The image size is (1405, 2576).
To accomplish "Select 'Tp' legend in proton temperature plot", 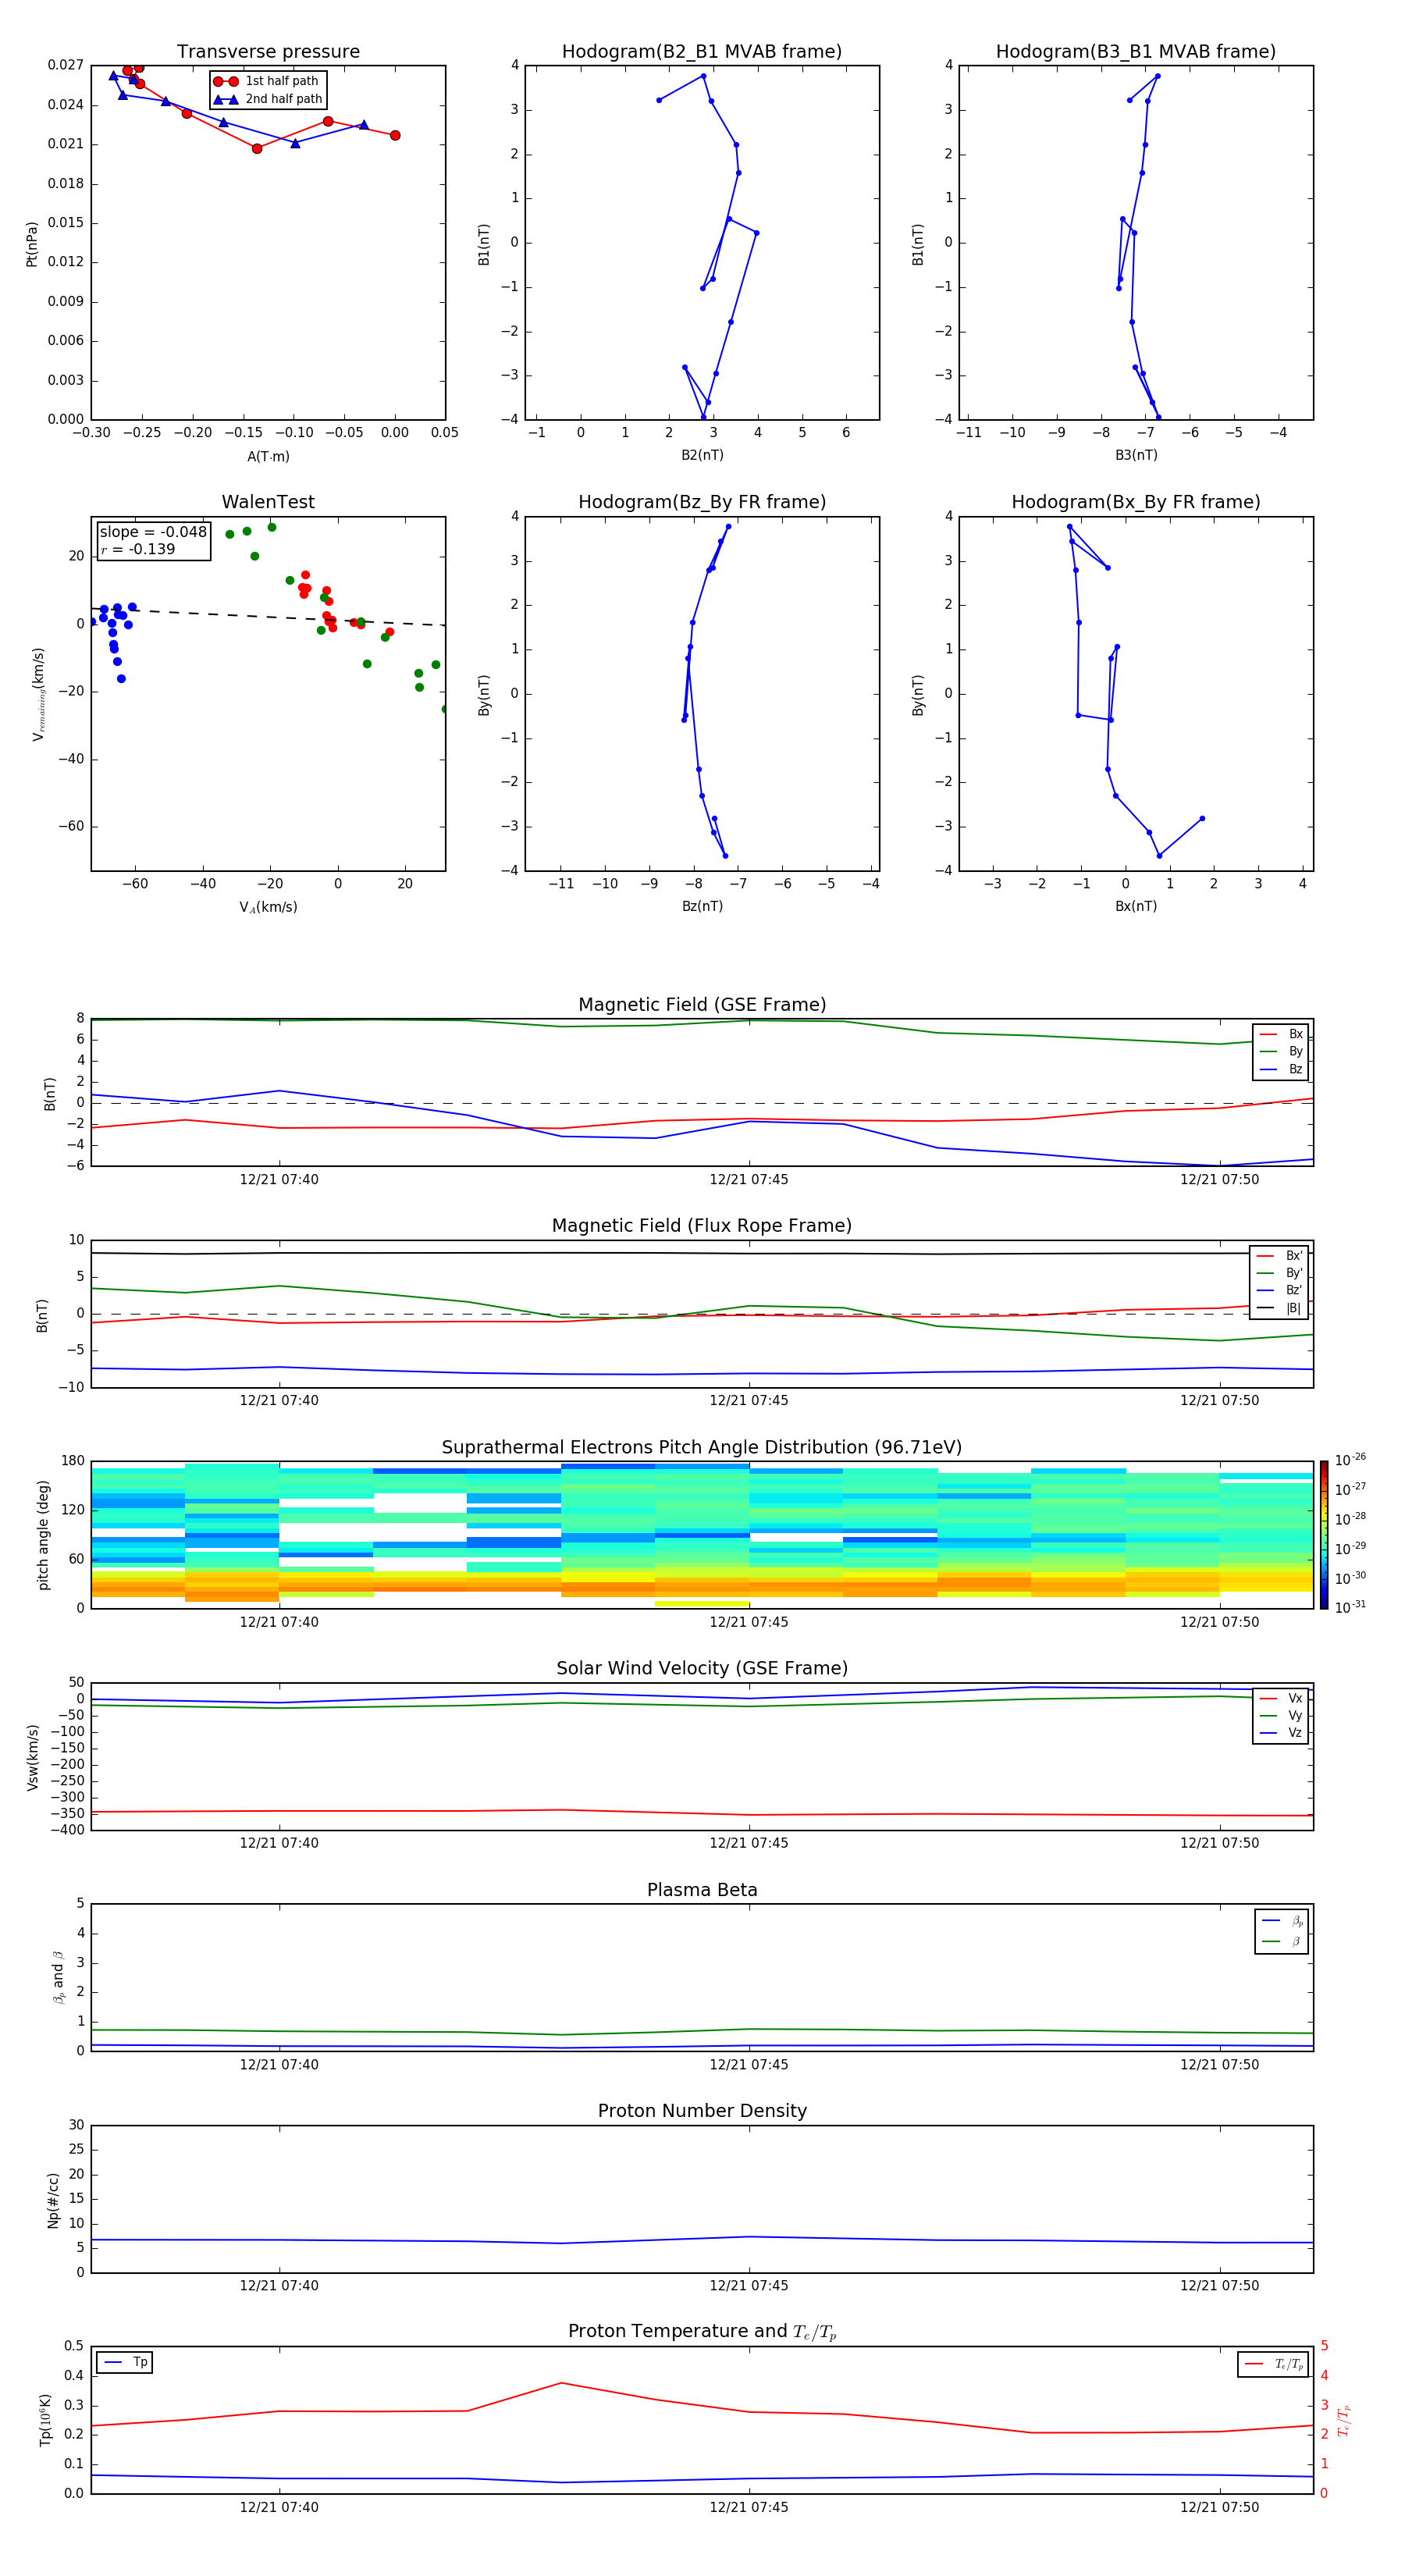I will (125, 2362).
